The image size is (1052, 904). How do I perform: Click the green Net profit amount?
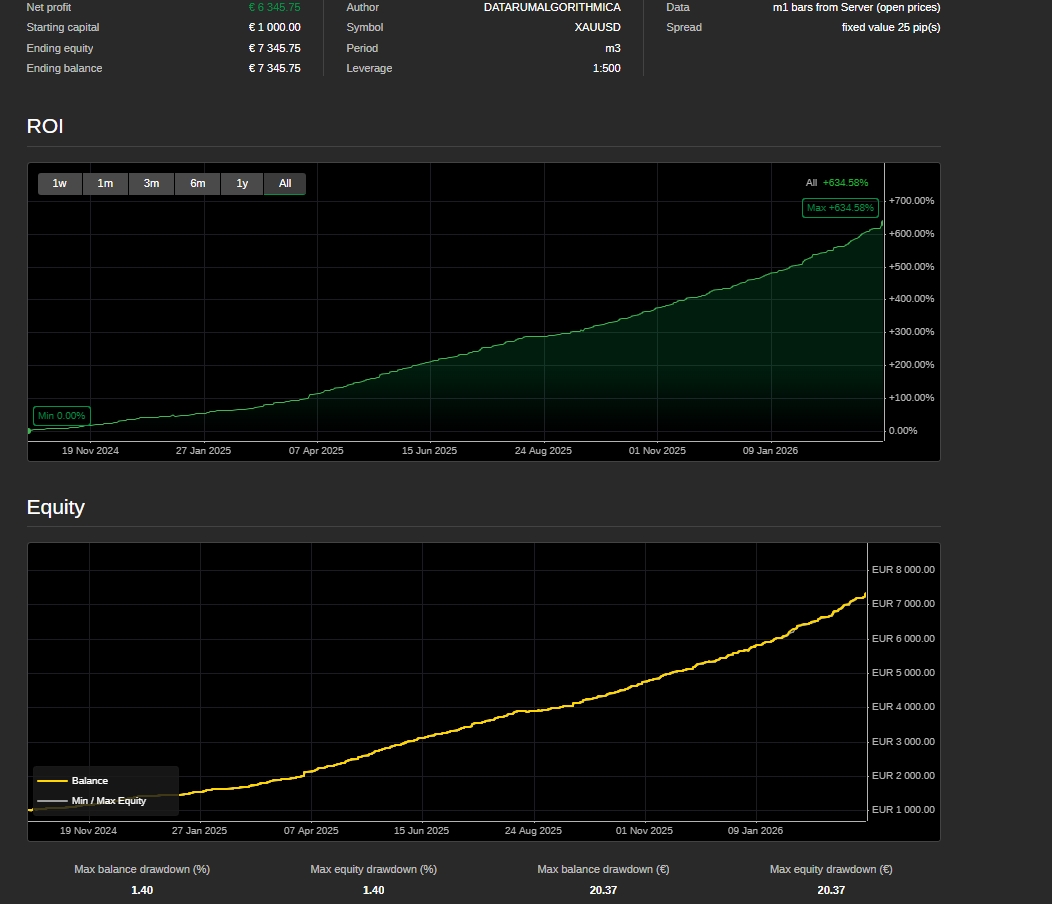[x=274, y=7]
